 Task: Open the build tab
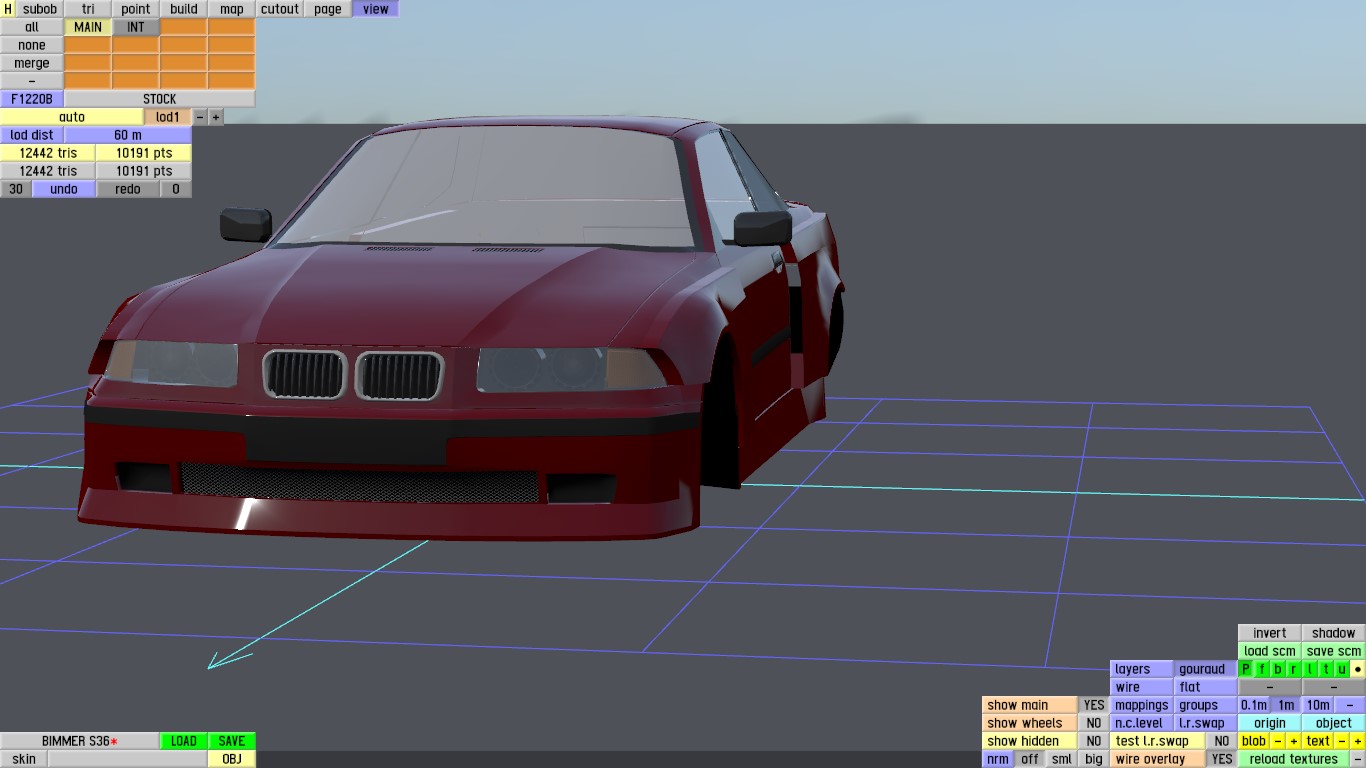pos(184,9)
